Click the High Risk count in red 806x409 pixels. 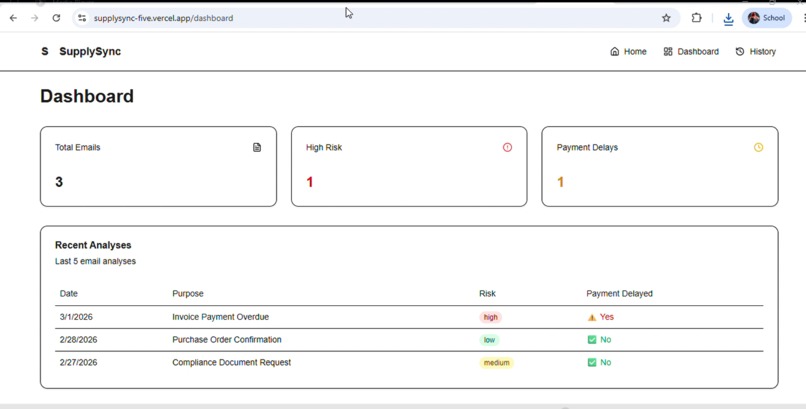pos(309,182)
